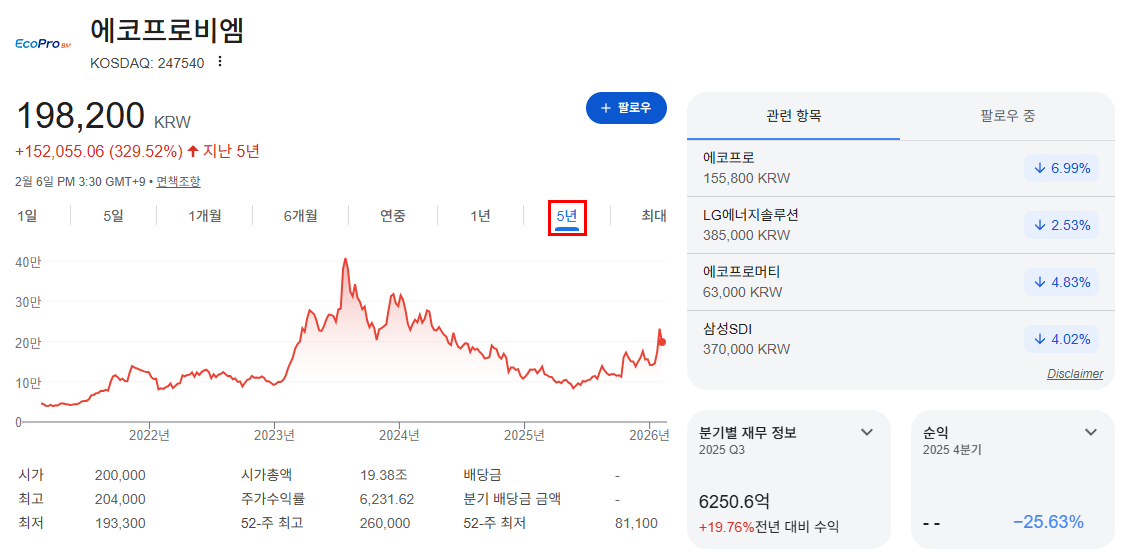1125x556 pixels.
Task: Click the KOSDAQ: 247540 ticker text
Action: click(x=147, y=63)
